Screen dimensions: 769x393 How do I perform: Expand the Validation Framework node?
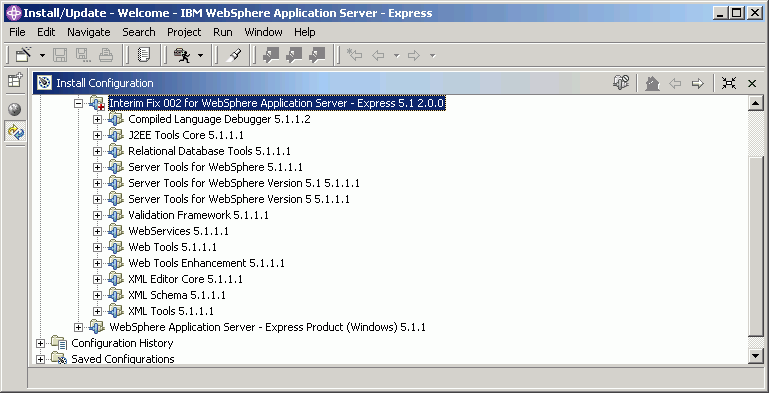click(97, 215)
